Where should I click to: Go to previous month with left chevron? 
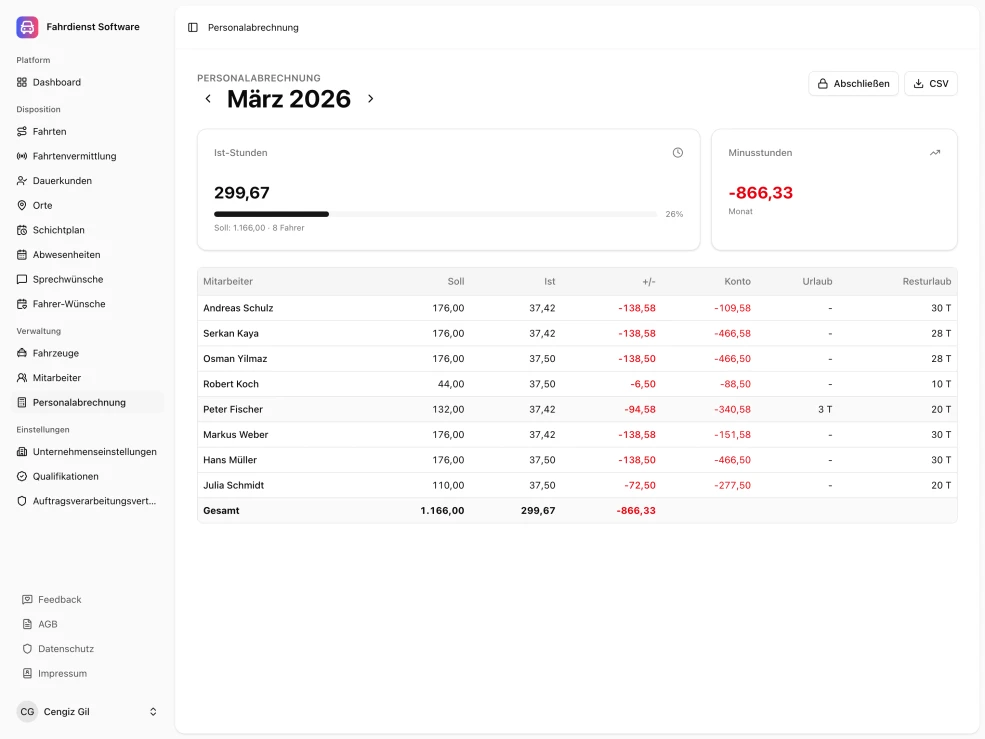click(208, 99)
